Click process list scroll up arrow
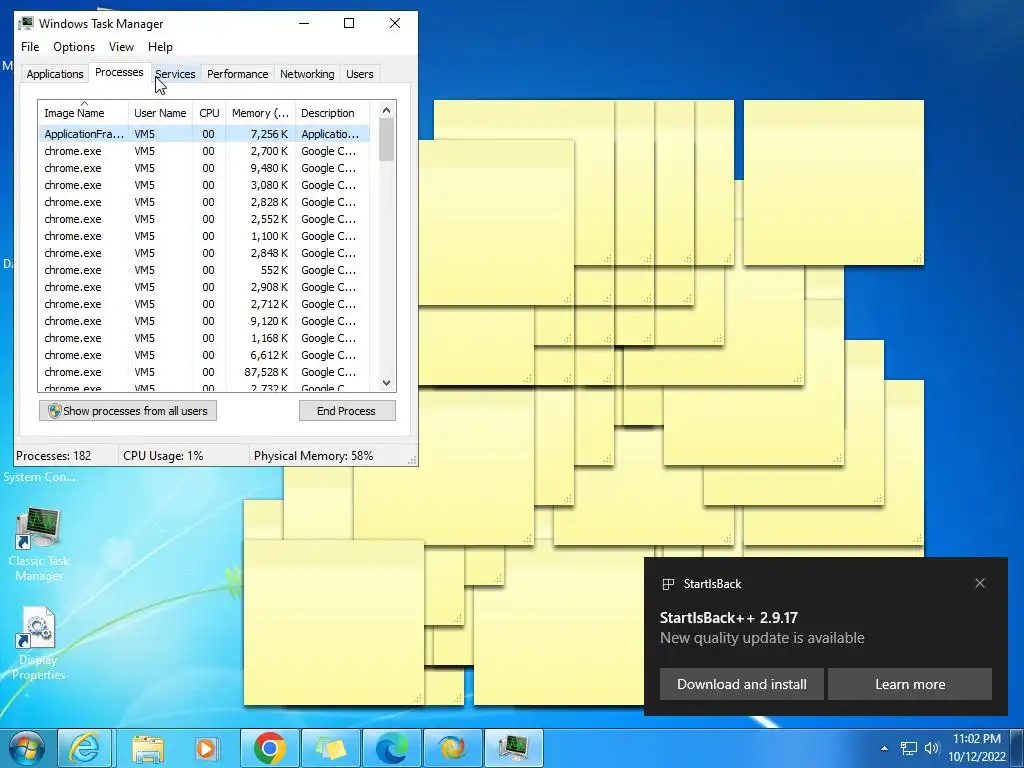 [x=386, y=110]
